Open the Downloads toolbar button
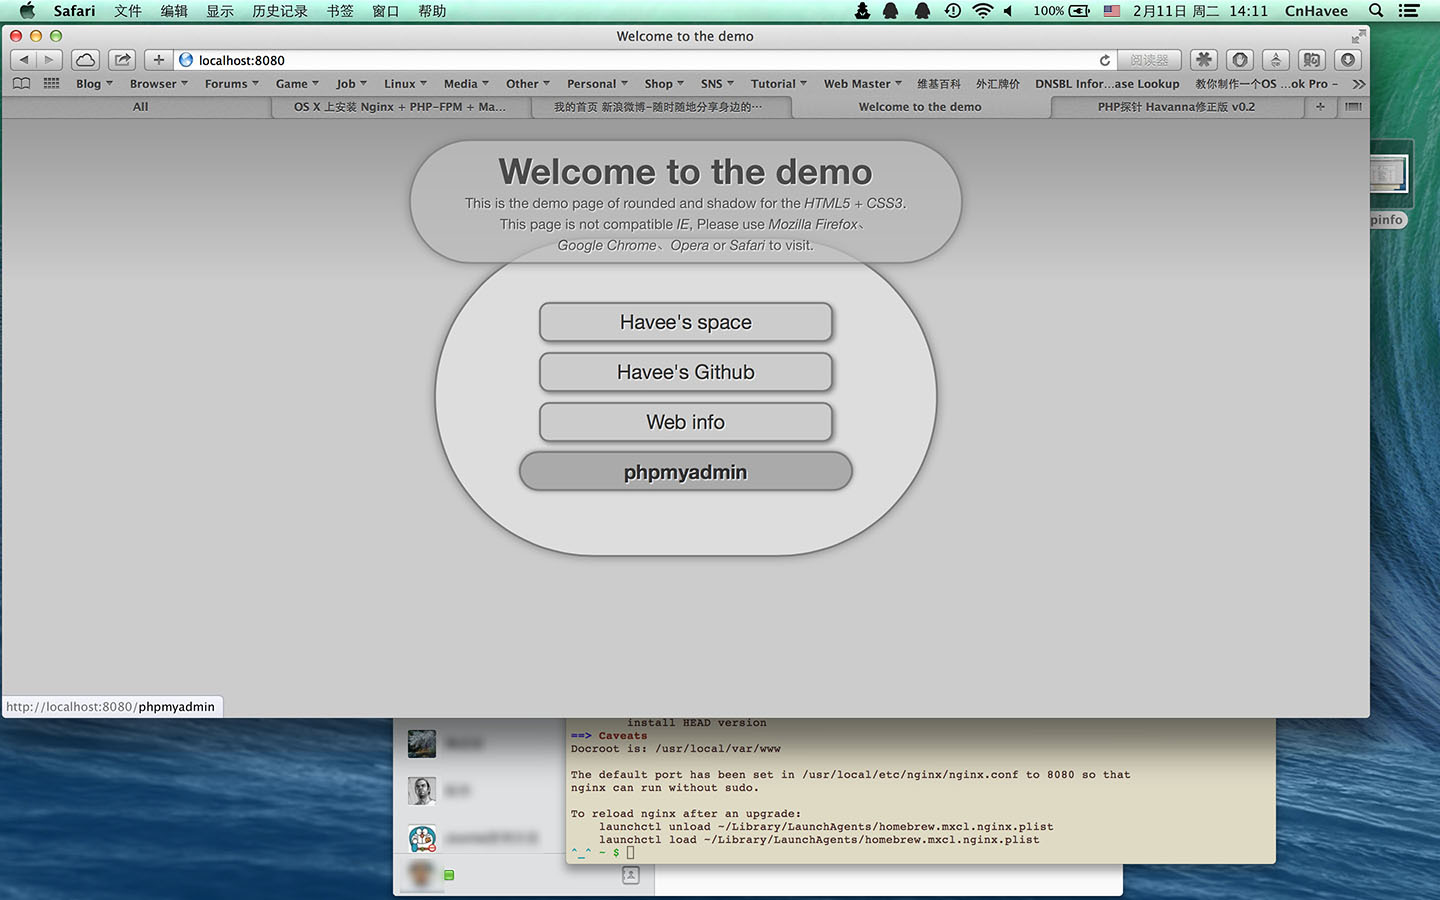 (x=1348, y=60)
